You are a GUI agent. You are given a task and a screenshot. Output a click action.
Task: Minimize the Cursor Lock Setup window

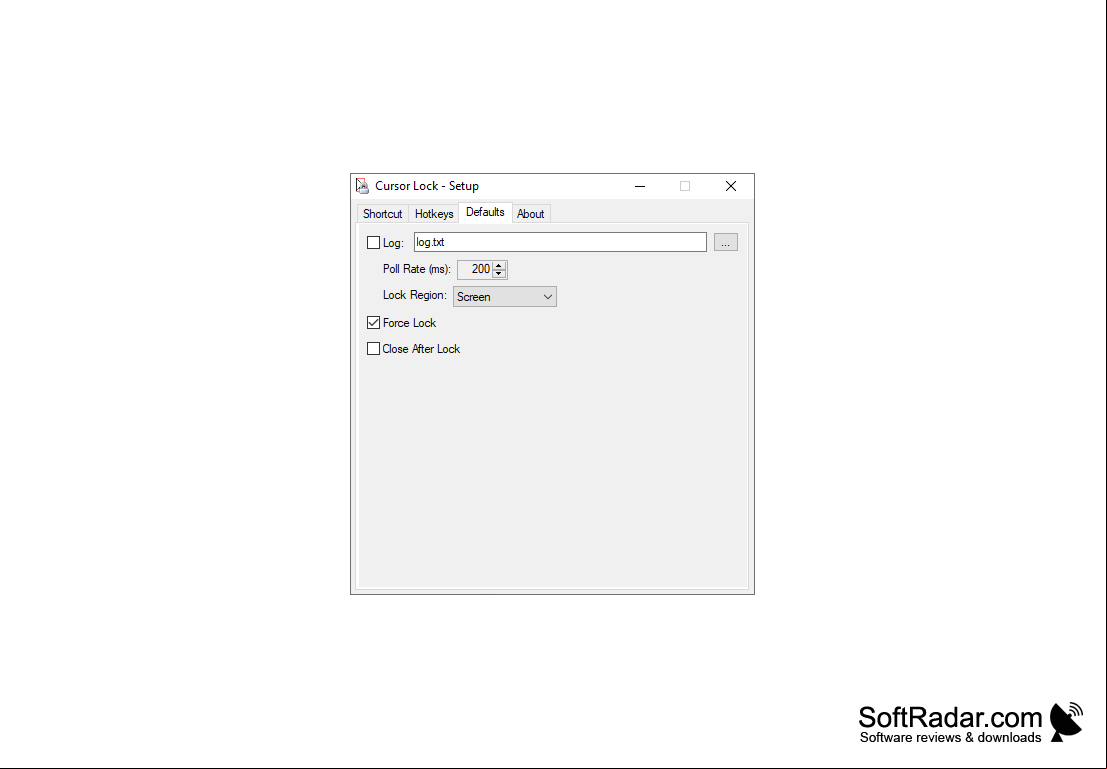[640, 186]
